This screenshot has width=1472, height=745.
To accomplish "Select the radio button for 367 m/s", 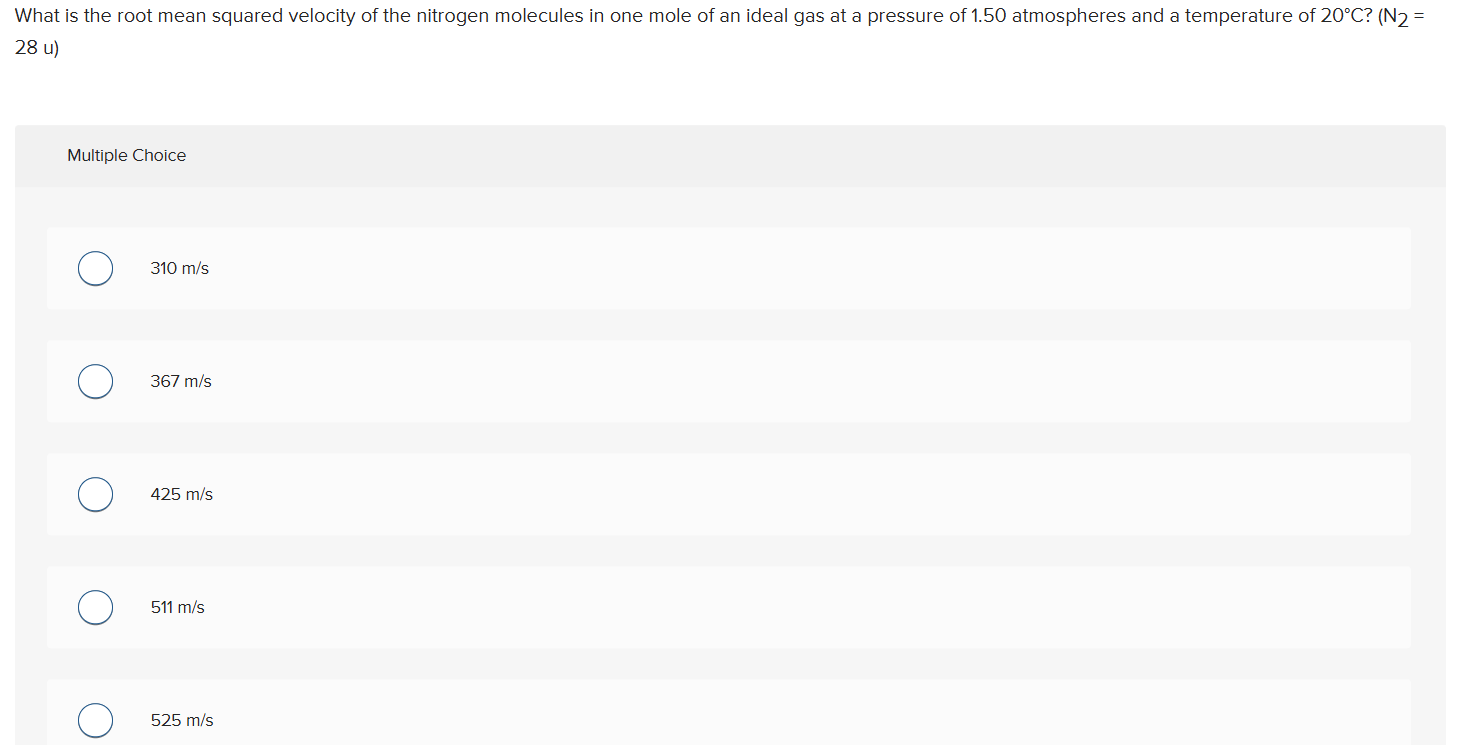I will (x=95, y=381).
